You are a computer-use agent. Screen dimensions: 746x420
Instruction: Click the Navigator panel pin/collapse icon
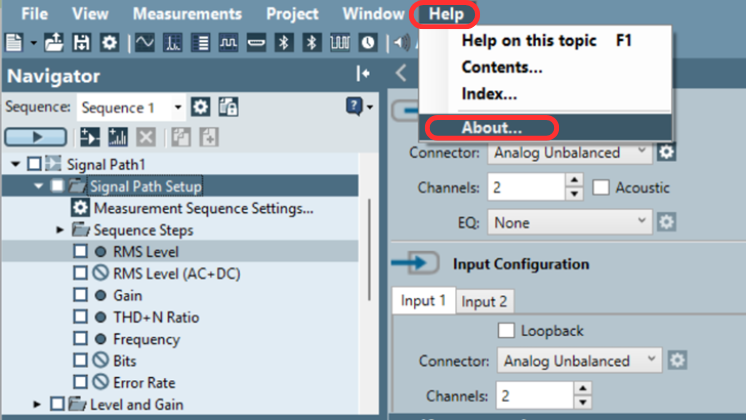362,75
